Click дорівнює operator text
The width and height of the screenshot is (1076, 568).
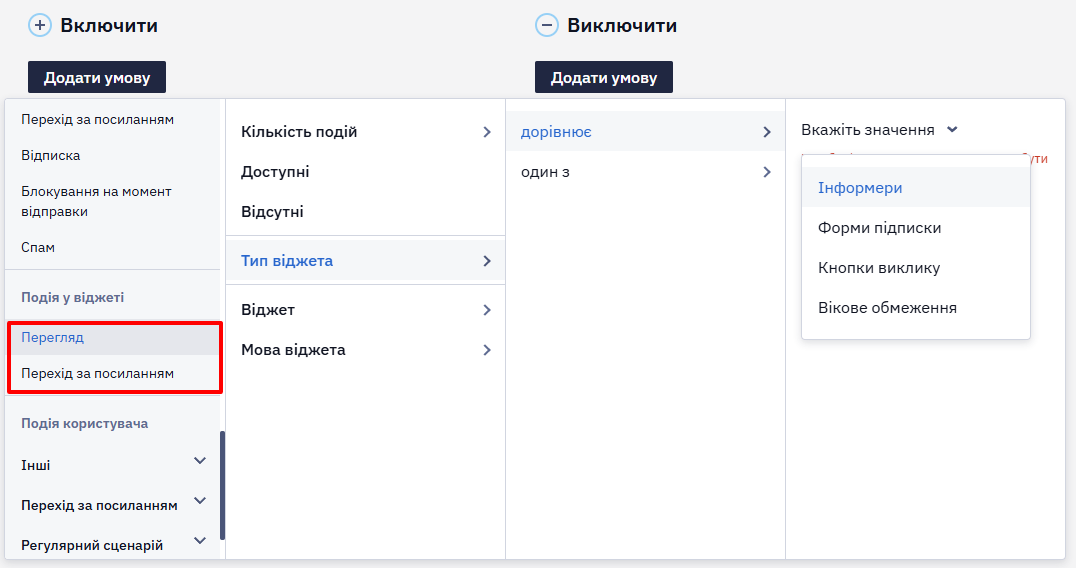(x=556, y=132)
